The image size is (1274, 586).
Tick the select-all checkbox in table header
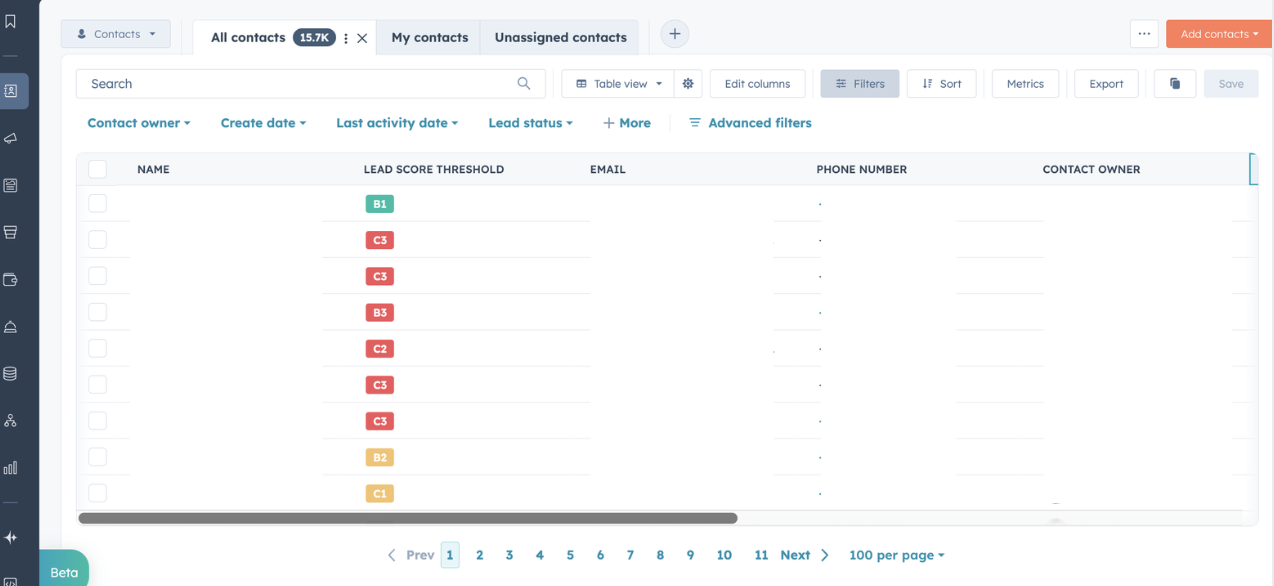tap(97, 169)
